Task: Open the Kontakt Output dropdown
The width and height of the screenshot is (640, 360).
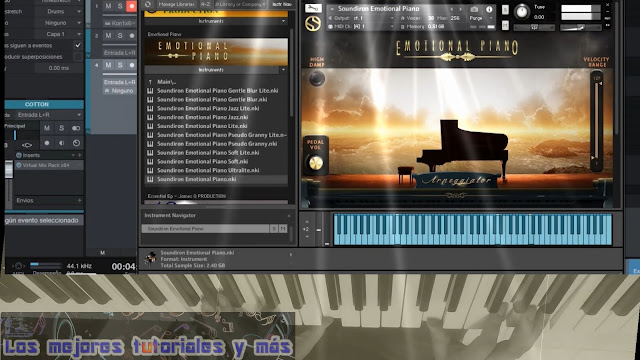Action: pos(362,18)
